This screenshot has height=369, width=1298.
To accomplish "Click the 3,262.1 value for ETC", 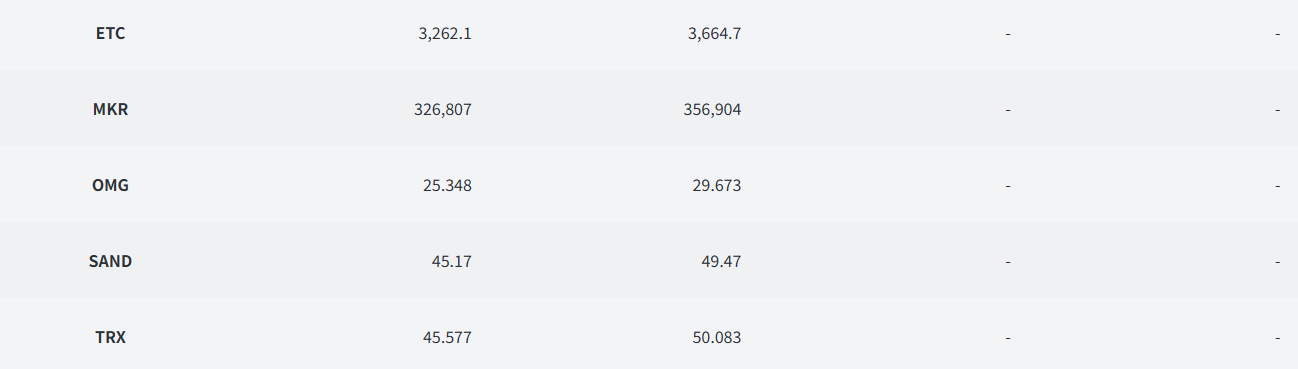I will click(445, 33).
